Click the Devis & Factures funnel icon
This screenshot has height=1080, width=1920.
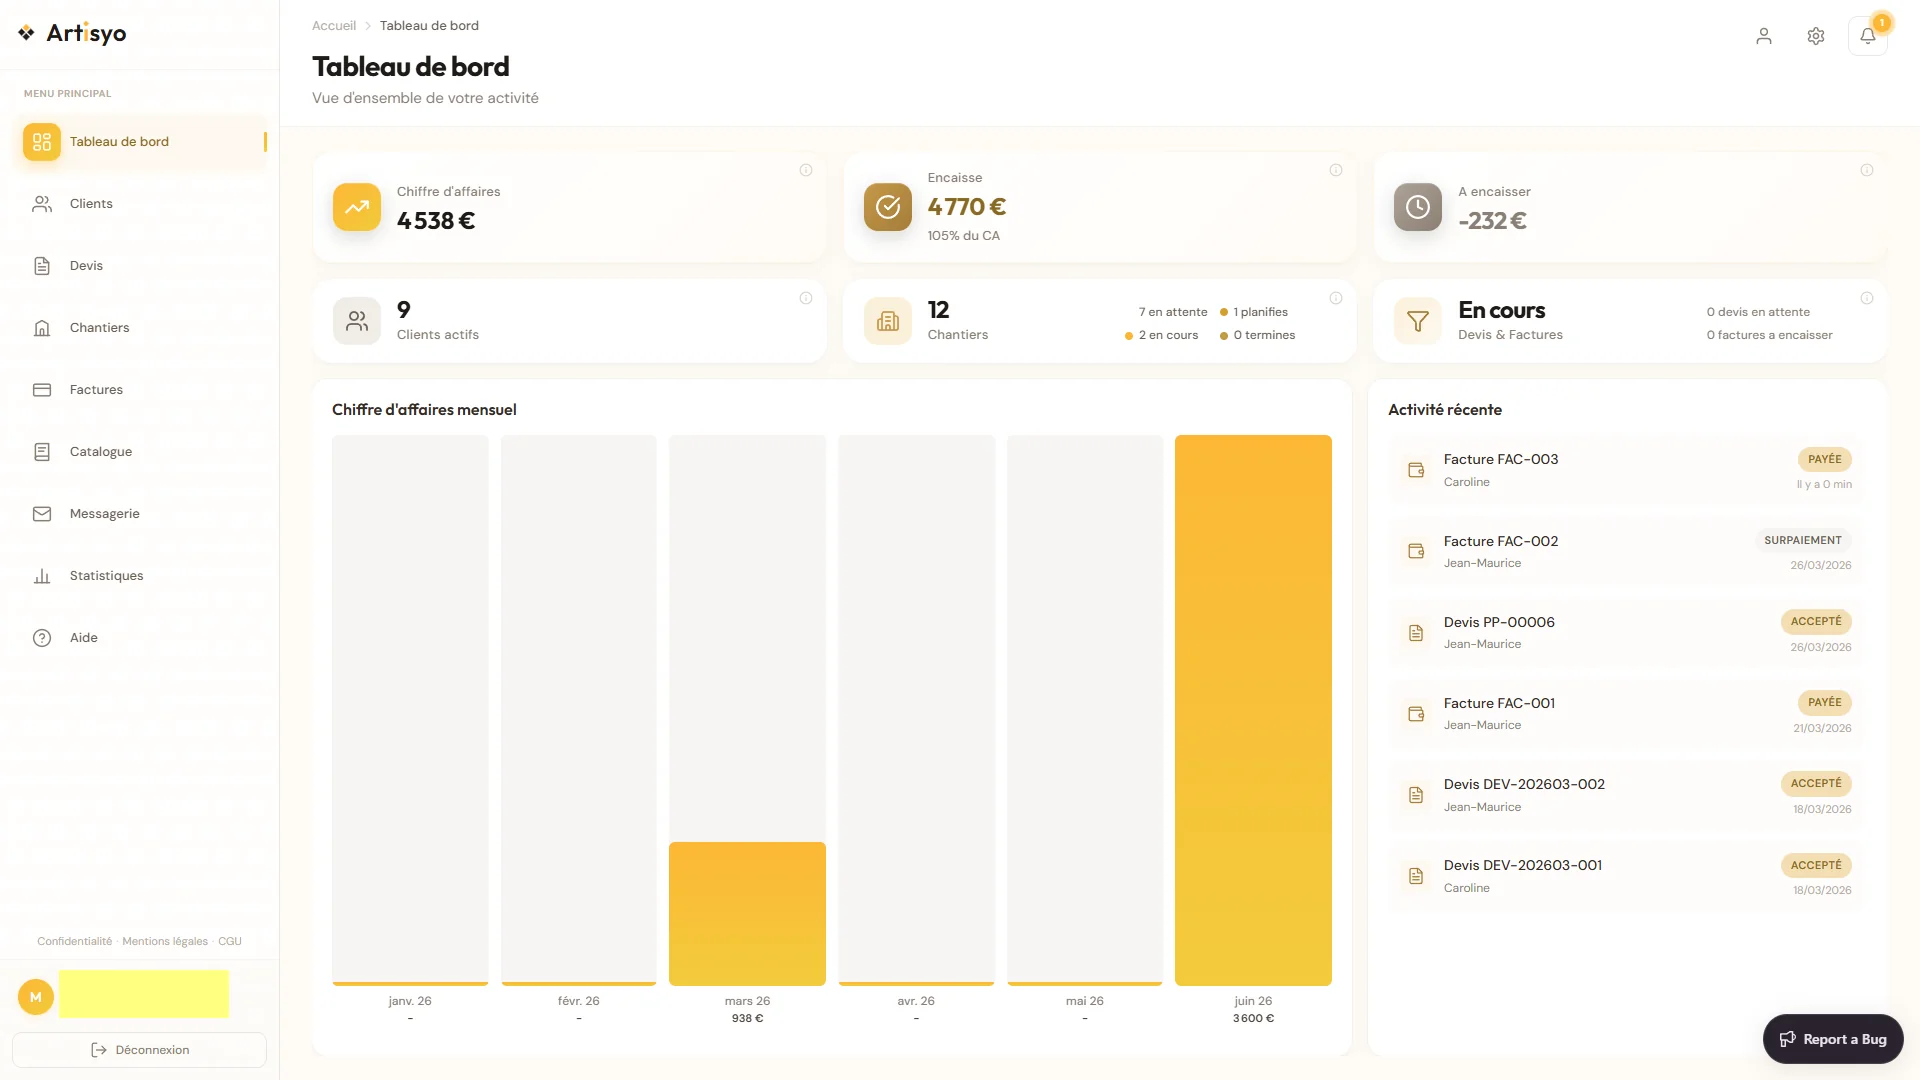[x=1418, y=321]
